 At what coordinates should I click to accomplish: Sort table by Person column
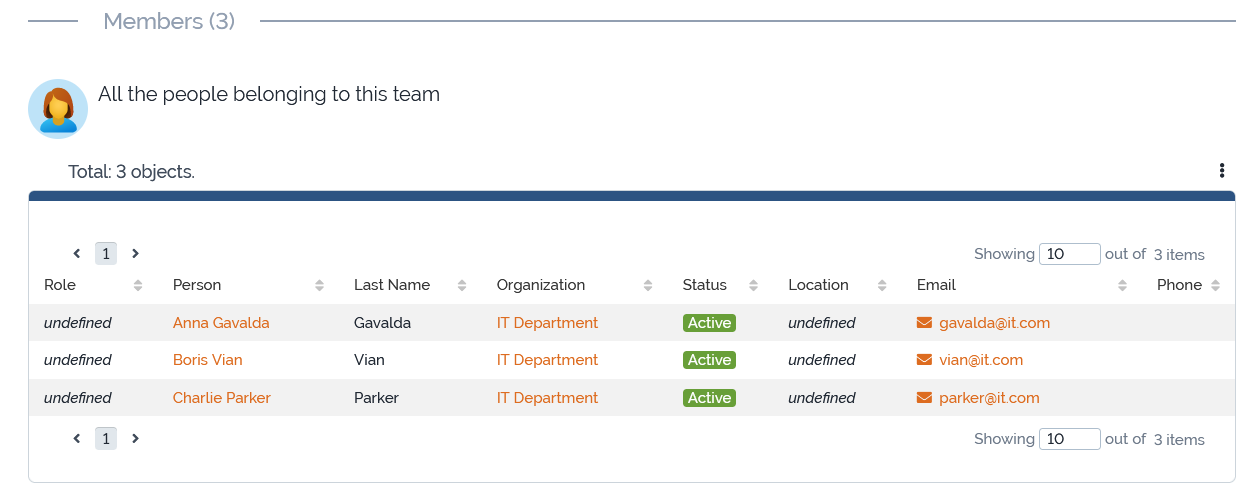pyautogui.click(x=197, y=285)
